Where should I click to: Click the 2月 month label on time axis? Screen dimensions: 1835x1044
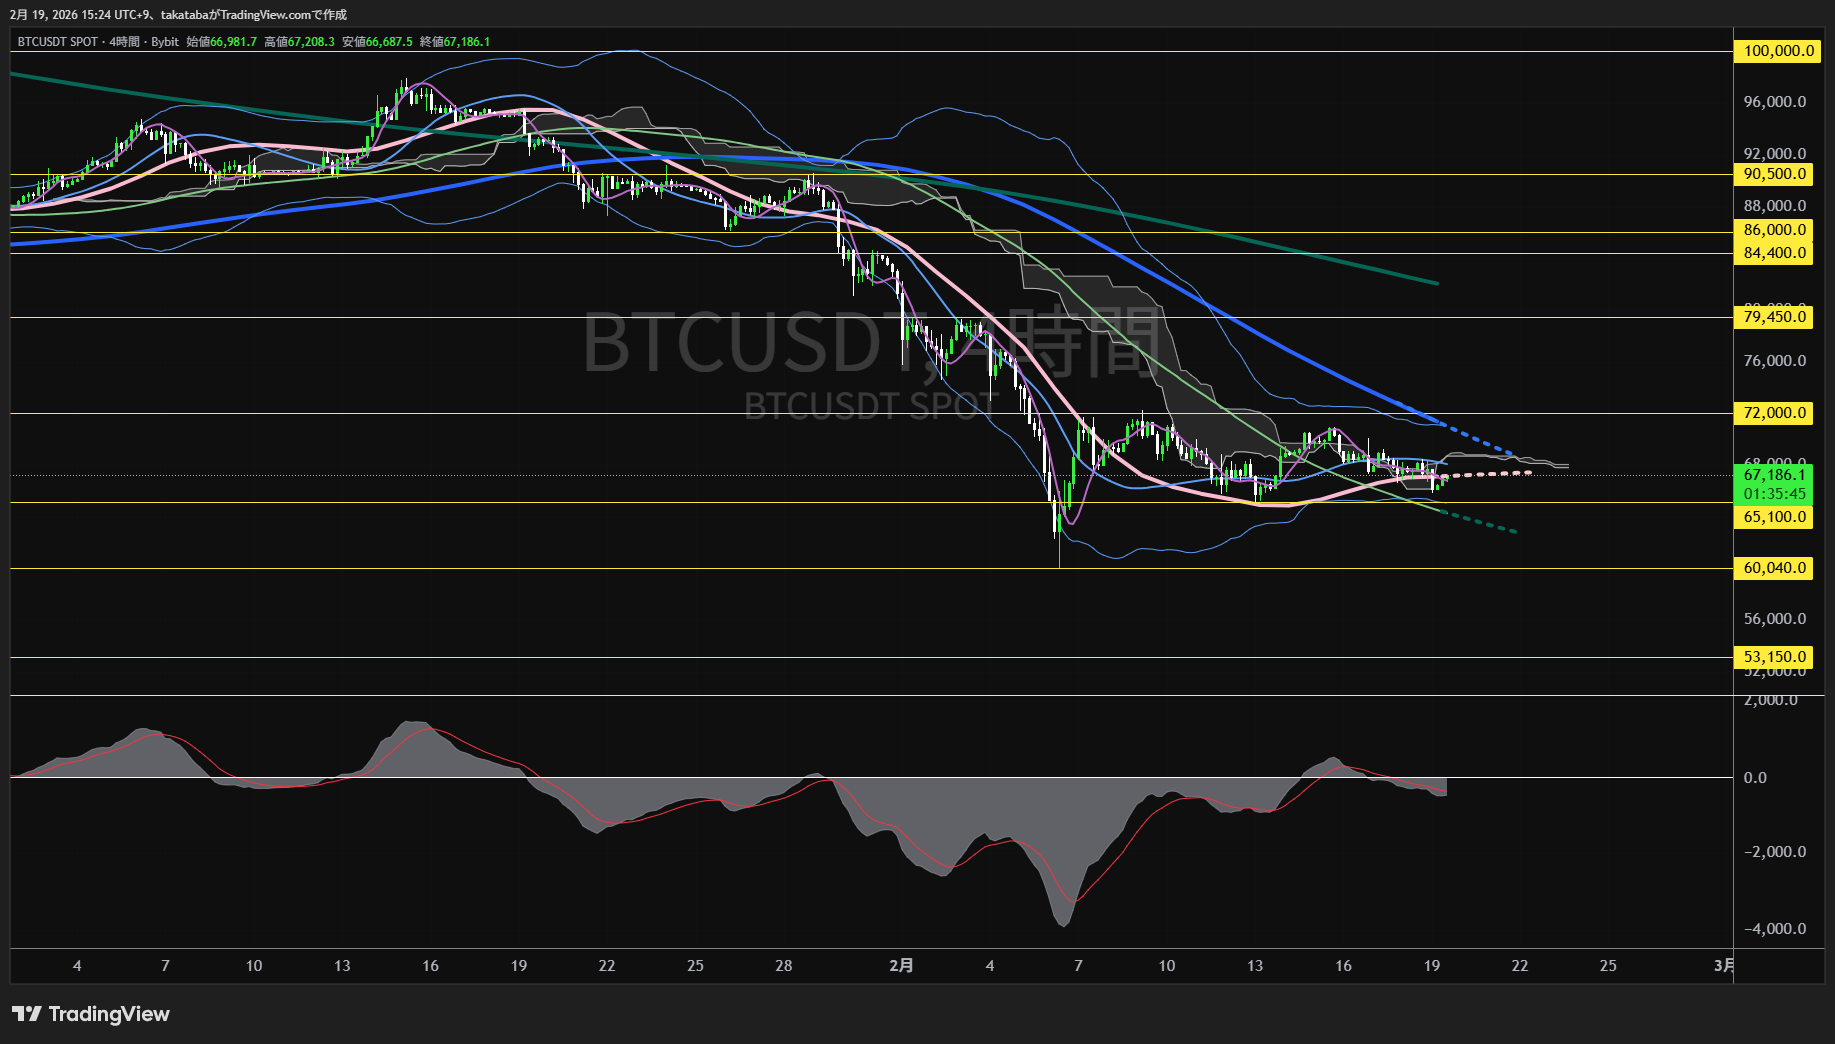pos(901,966)
